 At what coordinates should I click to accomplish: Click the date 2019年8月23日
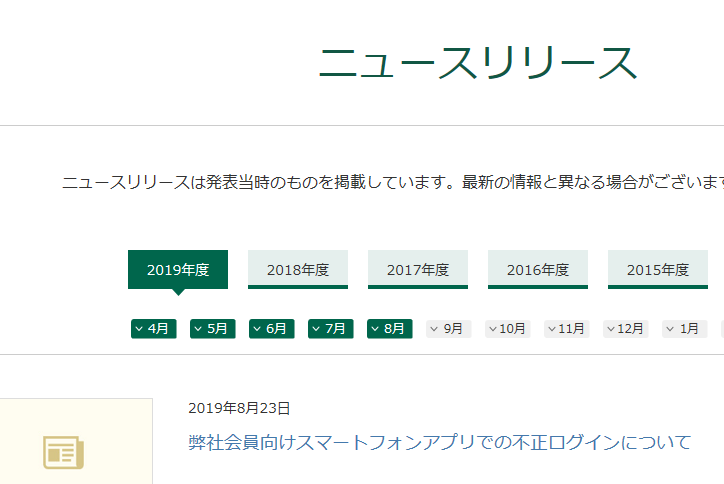(239, 408)
